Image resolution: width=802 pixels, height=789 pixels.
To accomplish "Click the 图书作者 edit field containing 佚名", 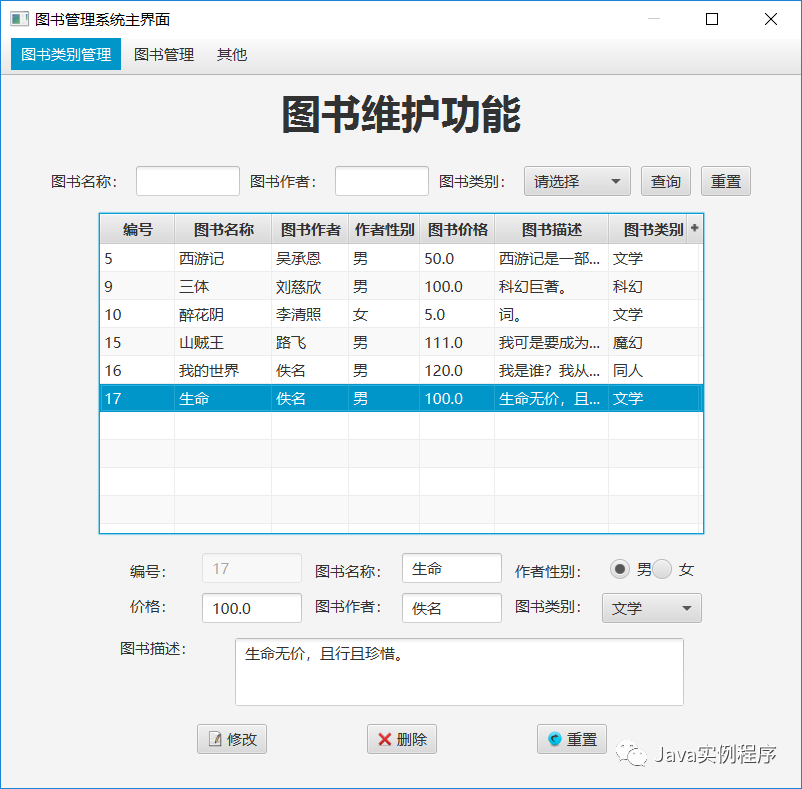I will [x=452, y=608].
